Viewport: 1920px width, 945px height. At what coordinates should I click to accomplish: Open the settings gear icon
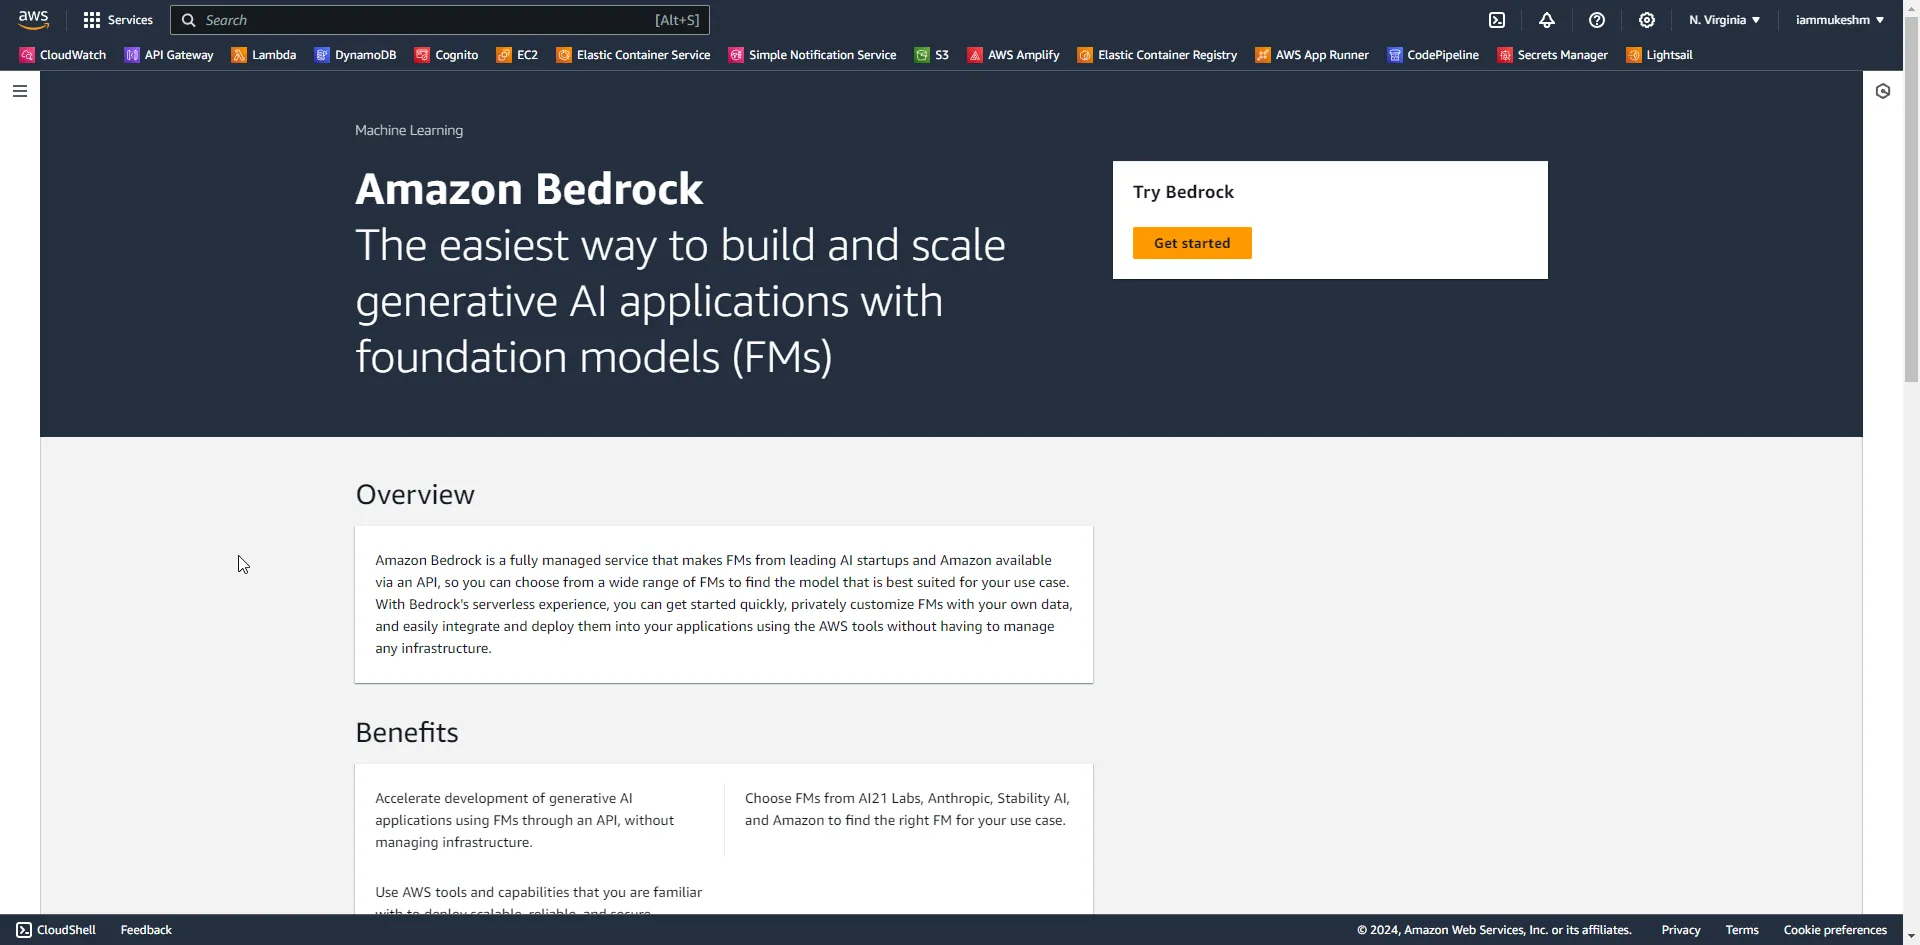(1645, 20)
